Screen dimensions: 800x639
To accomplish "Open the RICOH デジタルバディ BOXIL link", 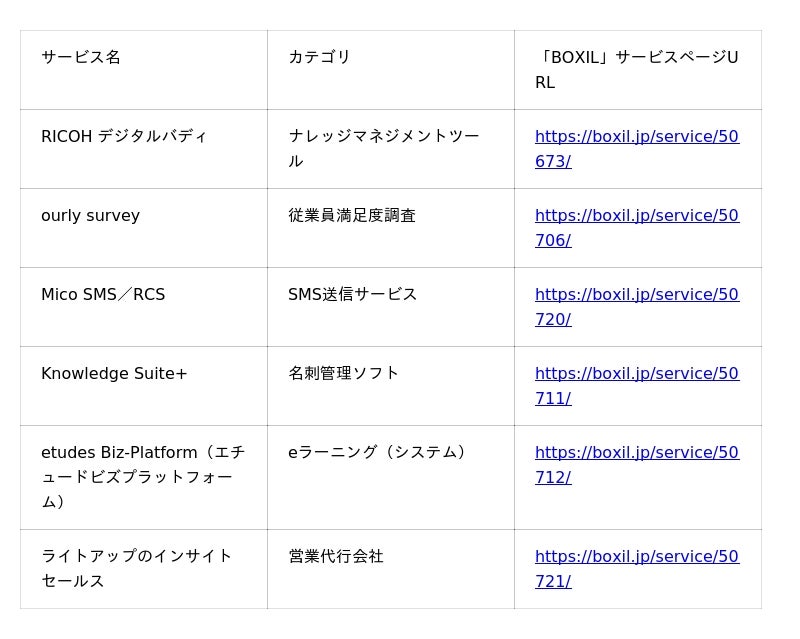I will [x=636, y=137].
